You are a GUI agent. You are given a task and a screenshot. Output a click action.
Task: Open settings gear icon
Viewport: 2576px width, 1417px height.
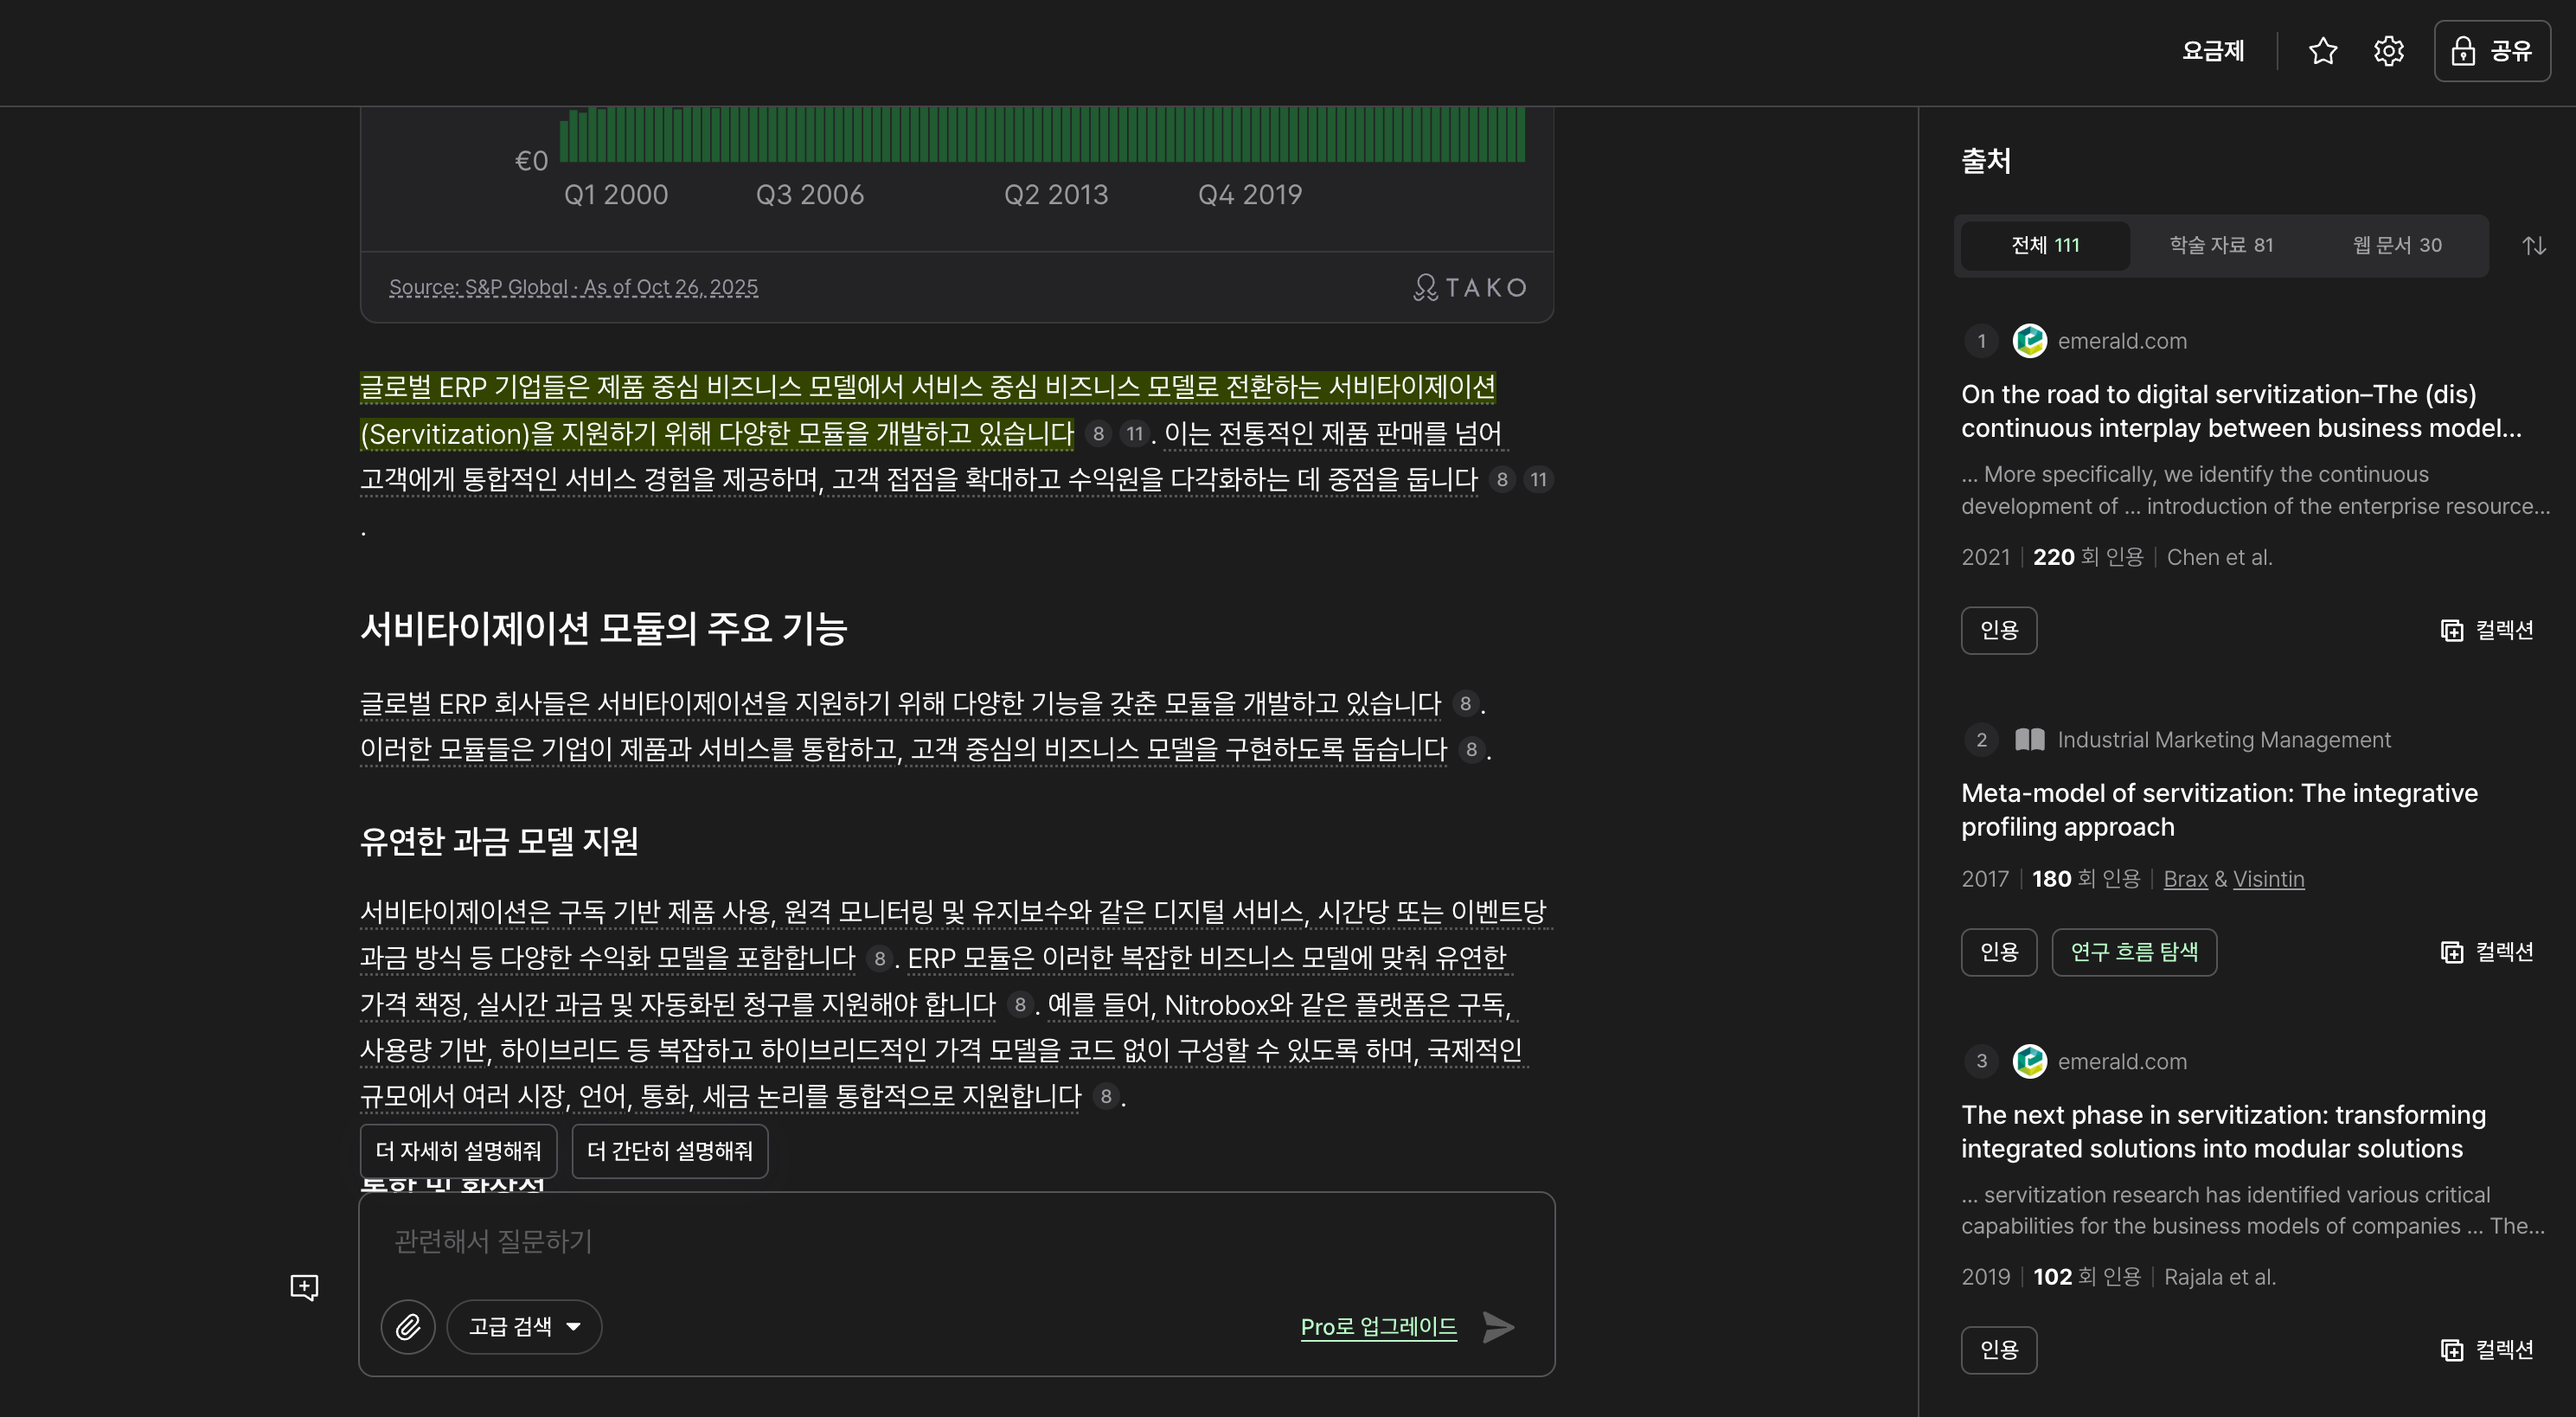(x=2388, y=51)
